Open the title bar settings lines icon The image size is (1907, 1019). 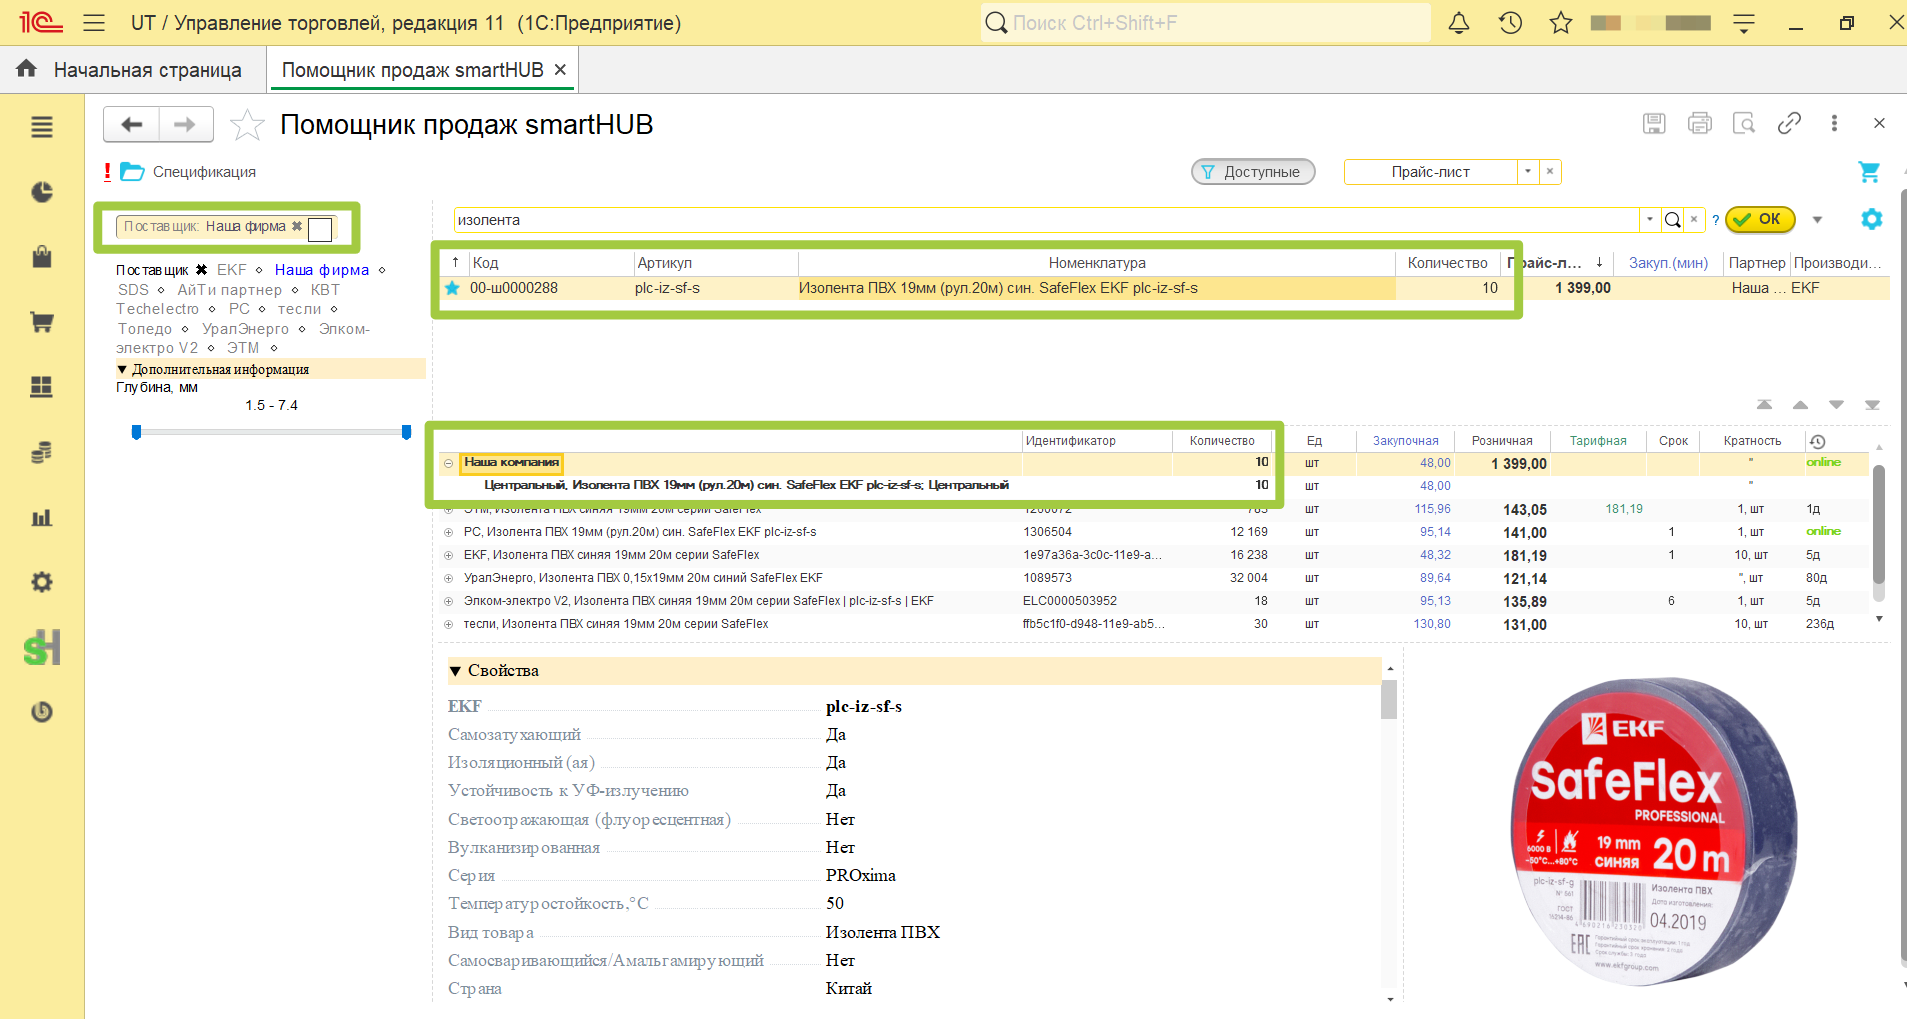pos(1744,23)
